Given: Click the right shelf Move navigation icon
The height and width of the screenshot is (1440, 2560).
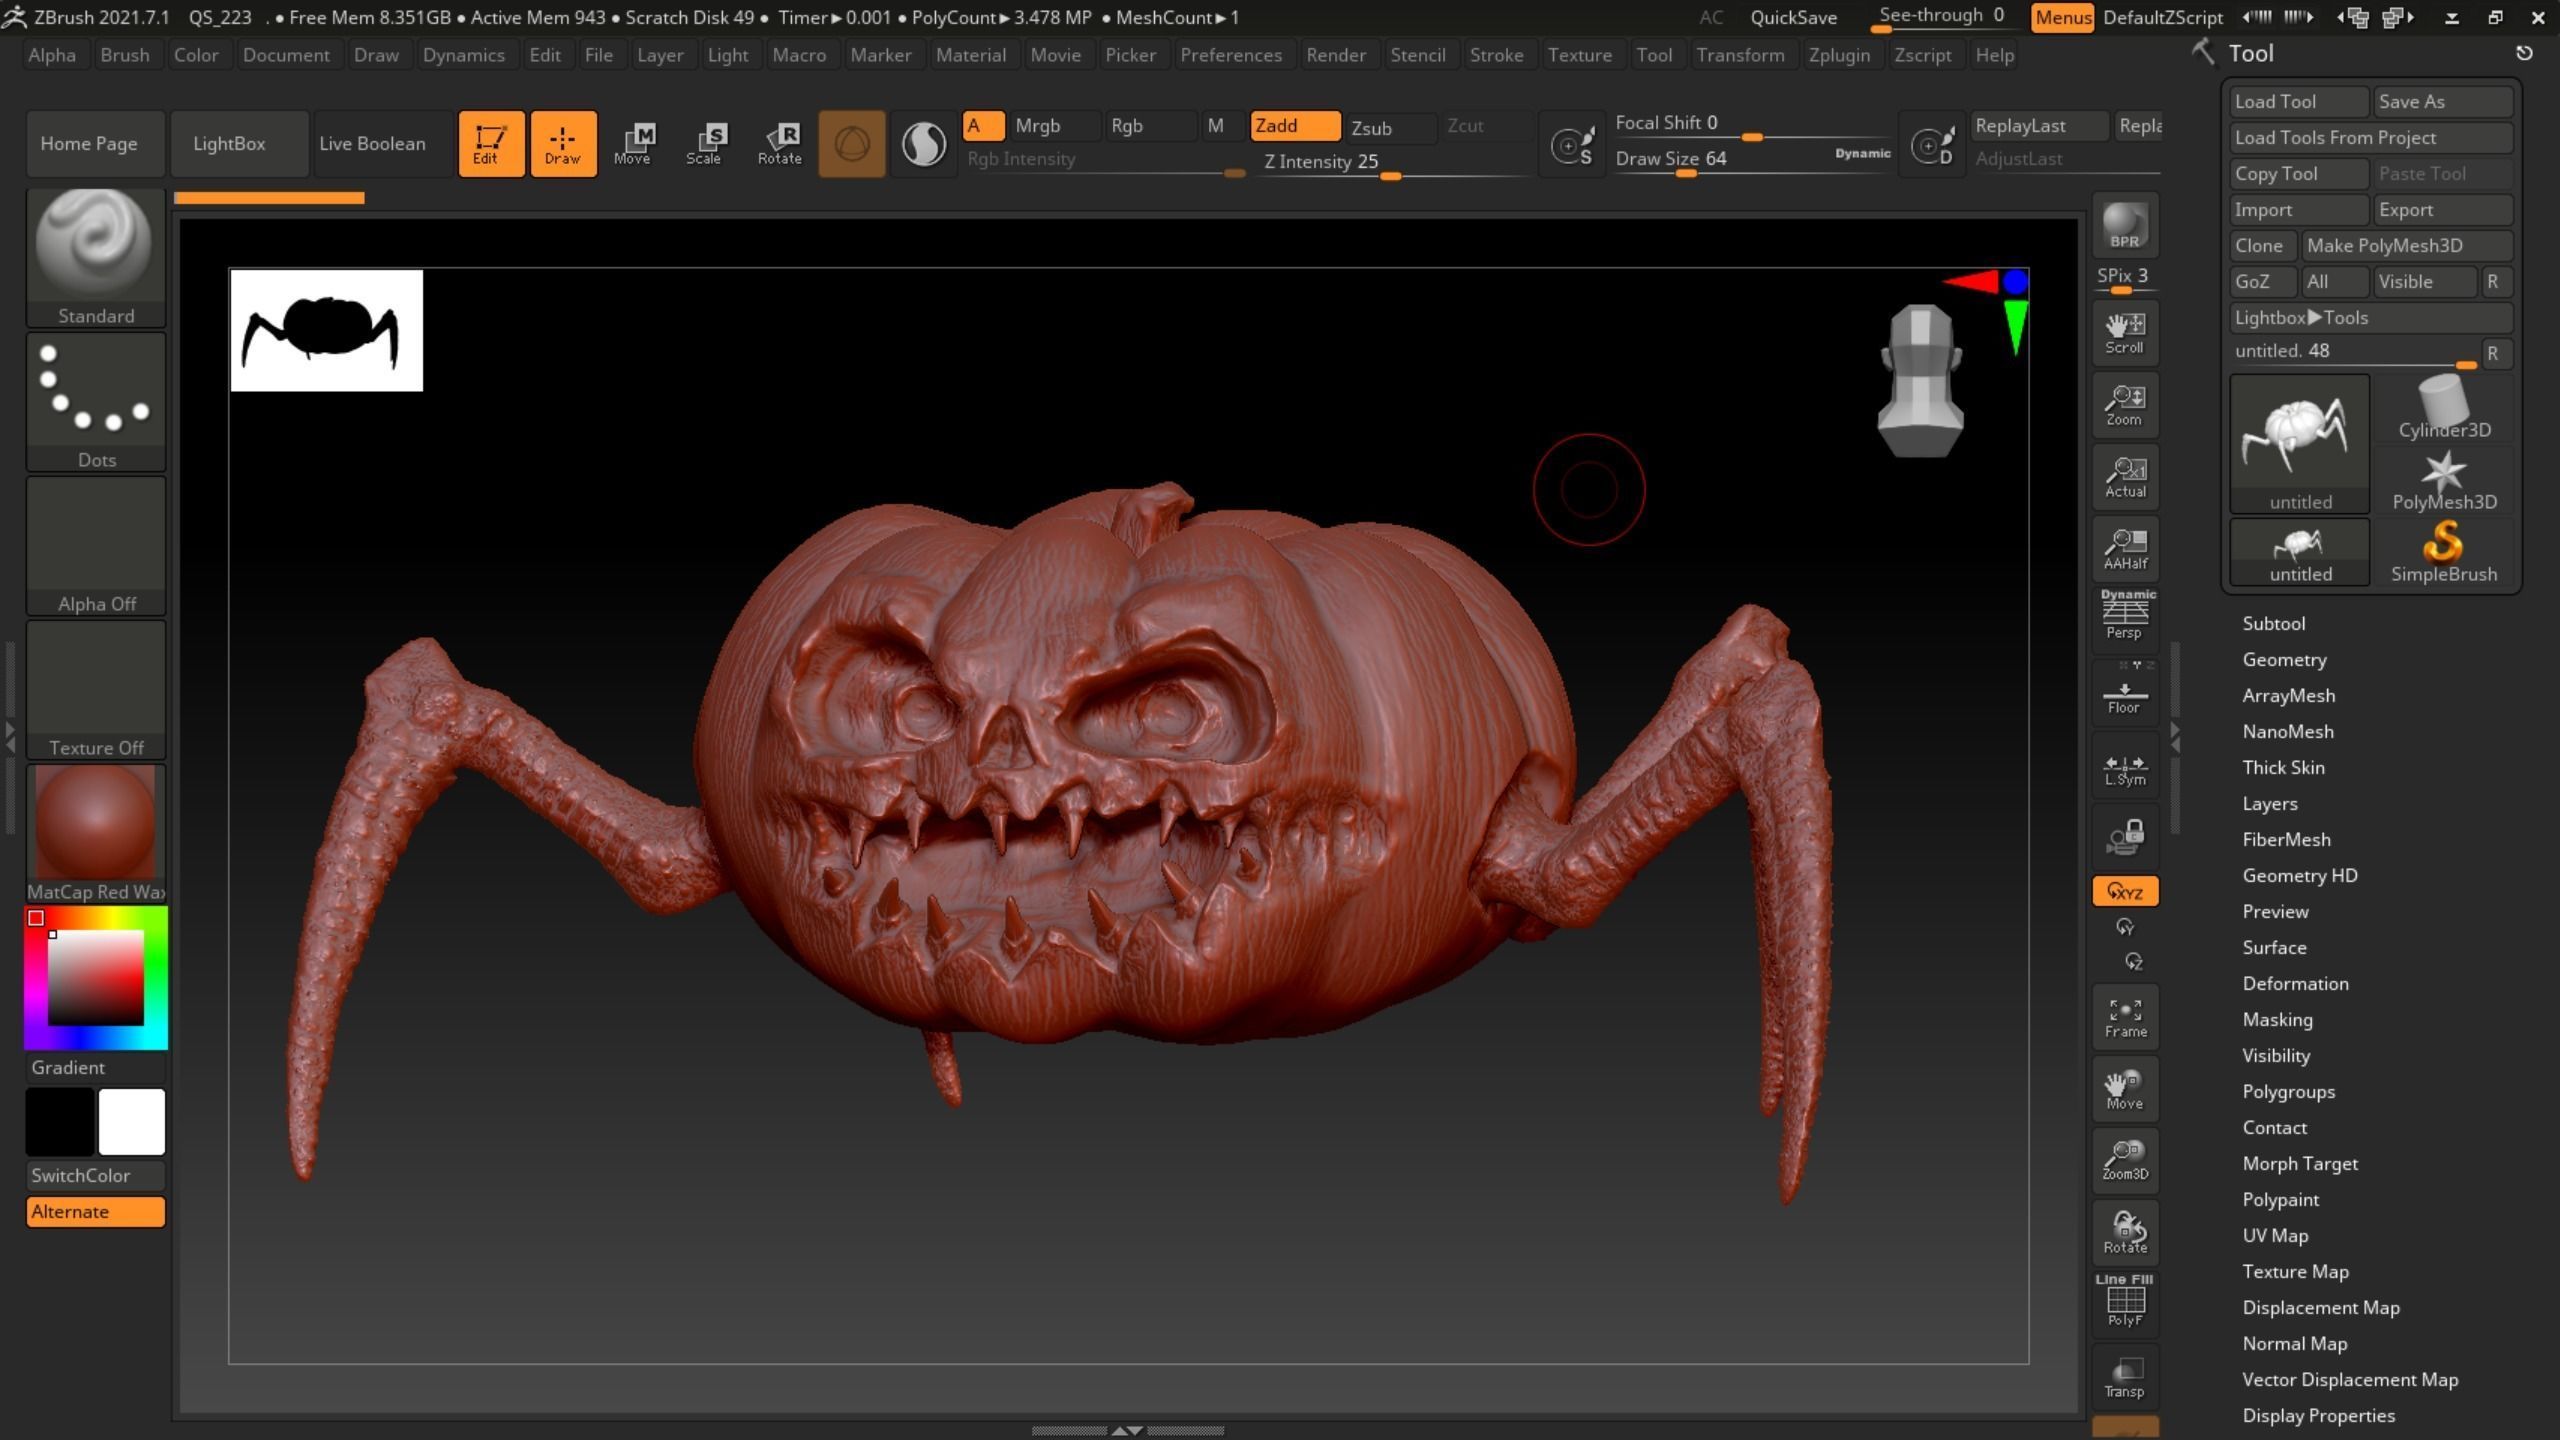Looking at the screenshot, I should point(2125,1089).
